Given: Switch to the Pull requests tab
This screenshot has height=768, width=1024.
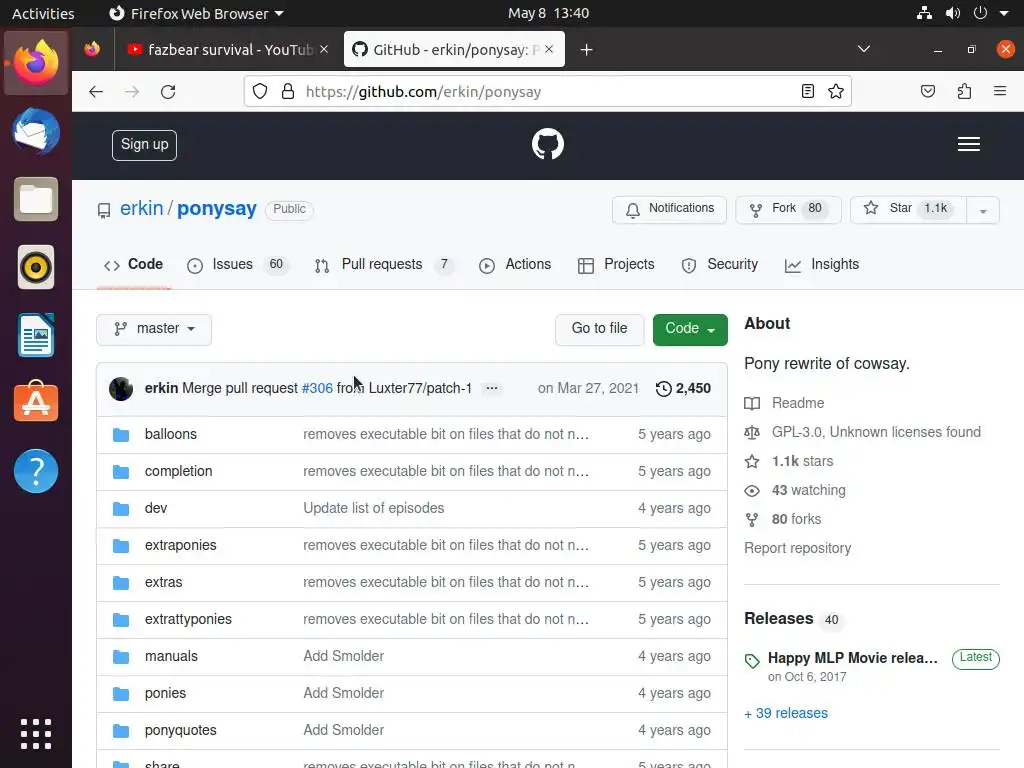Looking at the screenshot, I should click(x=384, y=264).
